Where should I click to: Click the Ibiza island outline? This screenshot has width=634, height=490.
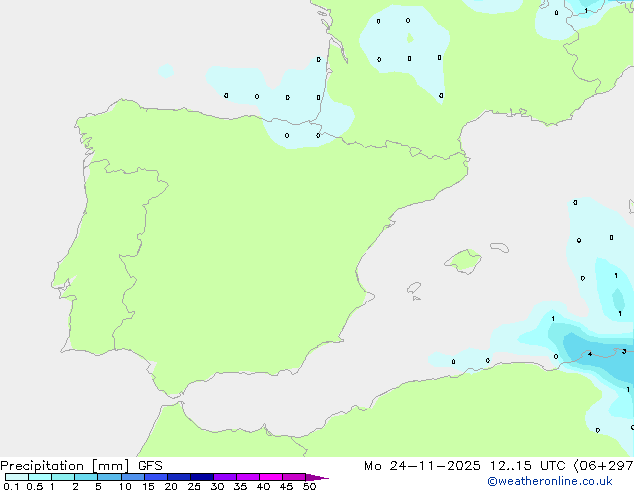coord(414,288)
